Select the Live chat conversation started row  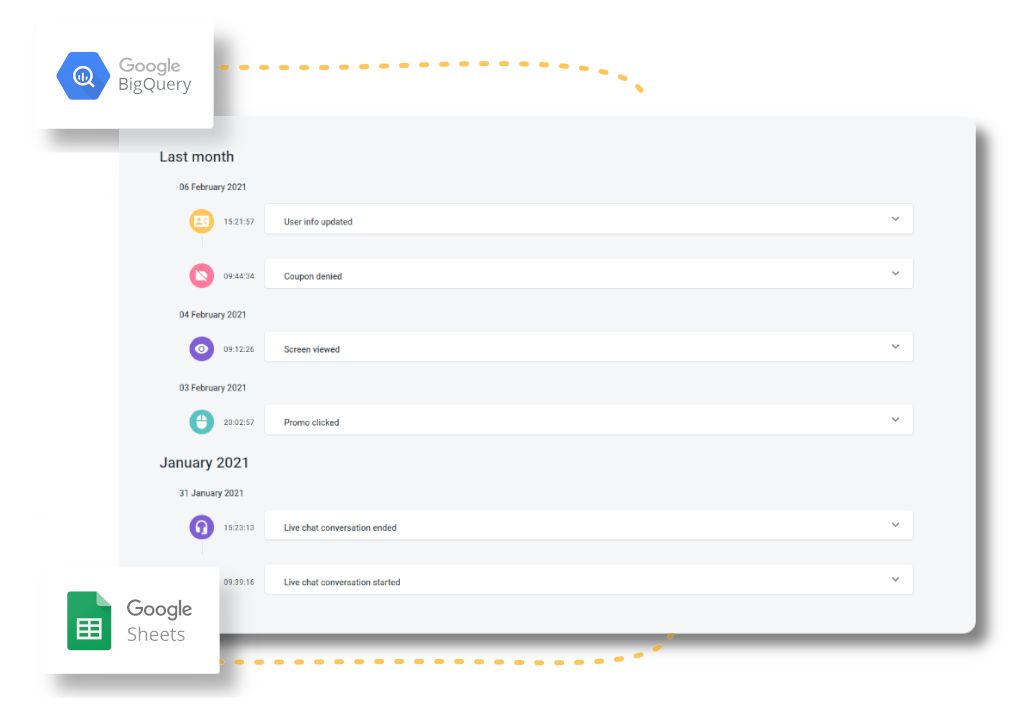click(x=588, y=579)
